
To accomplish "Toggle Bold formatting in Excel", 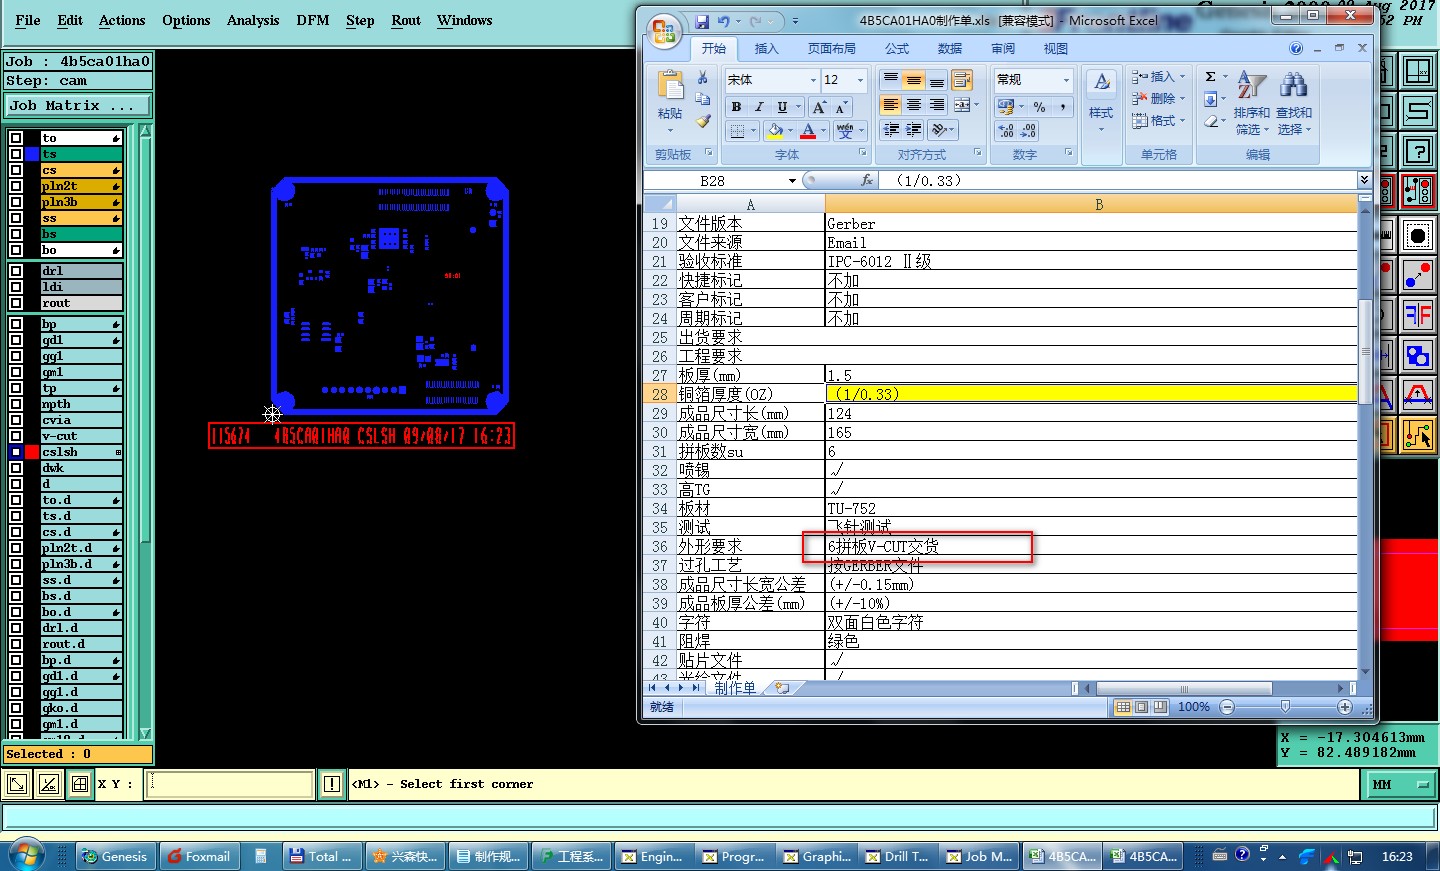I will (x=736, y=106).
